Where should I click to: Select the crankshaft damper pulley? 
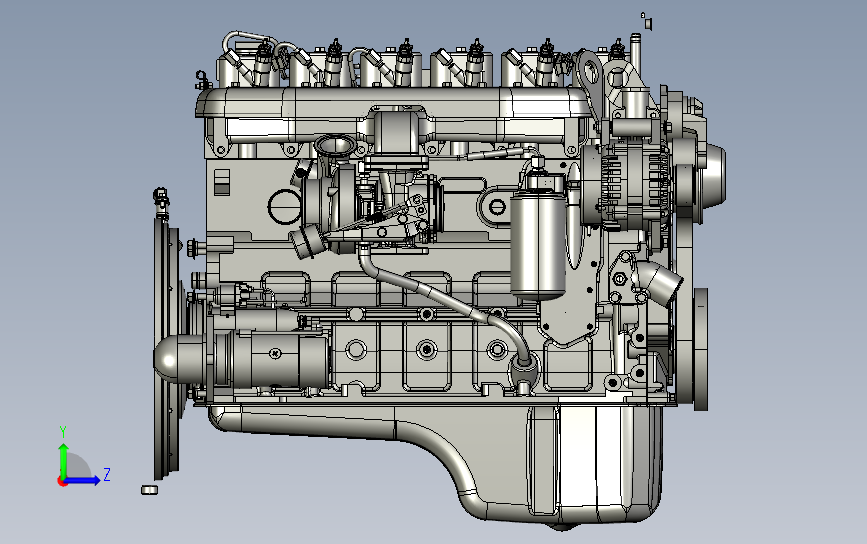[701, 349]
